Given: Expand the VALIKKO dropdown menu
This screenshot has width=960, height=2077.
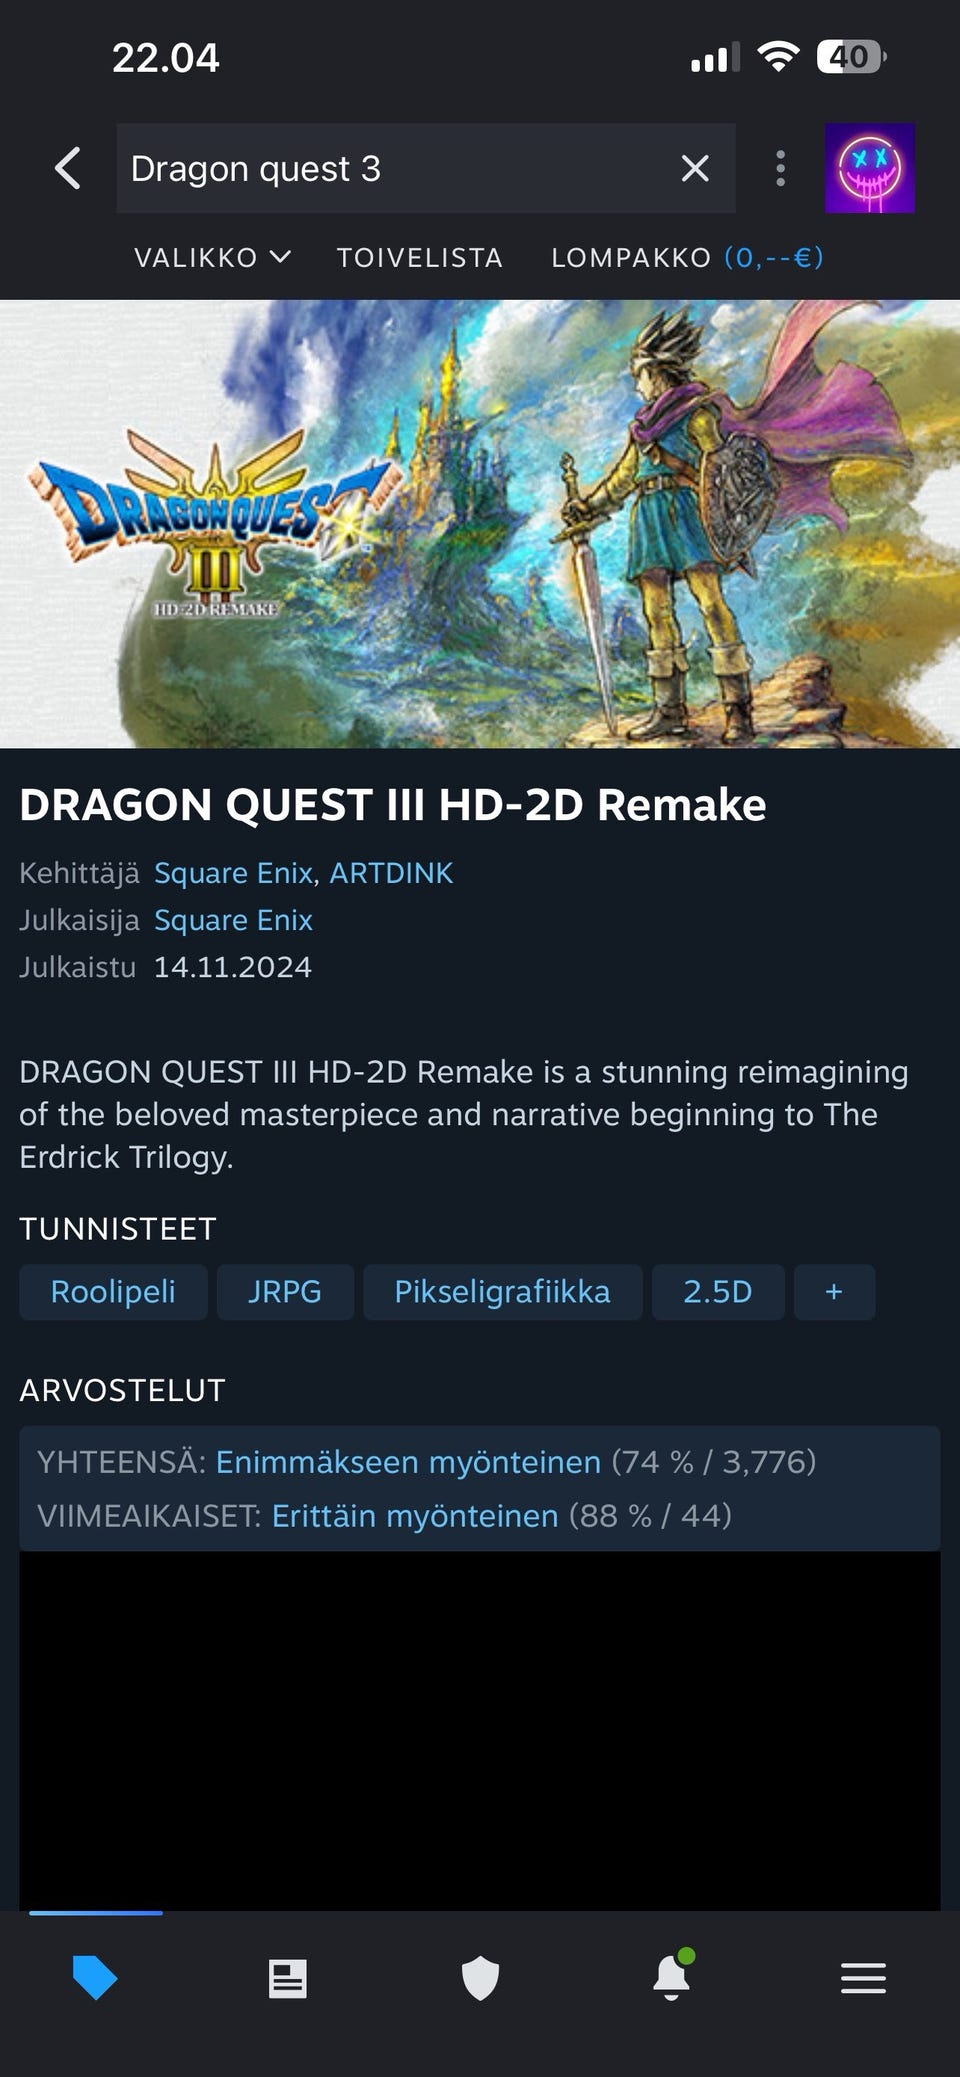Looking at the screenshot, I should point(213,258).
